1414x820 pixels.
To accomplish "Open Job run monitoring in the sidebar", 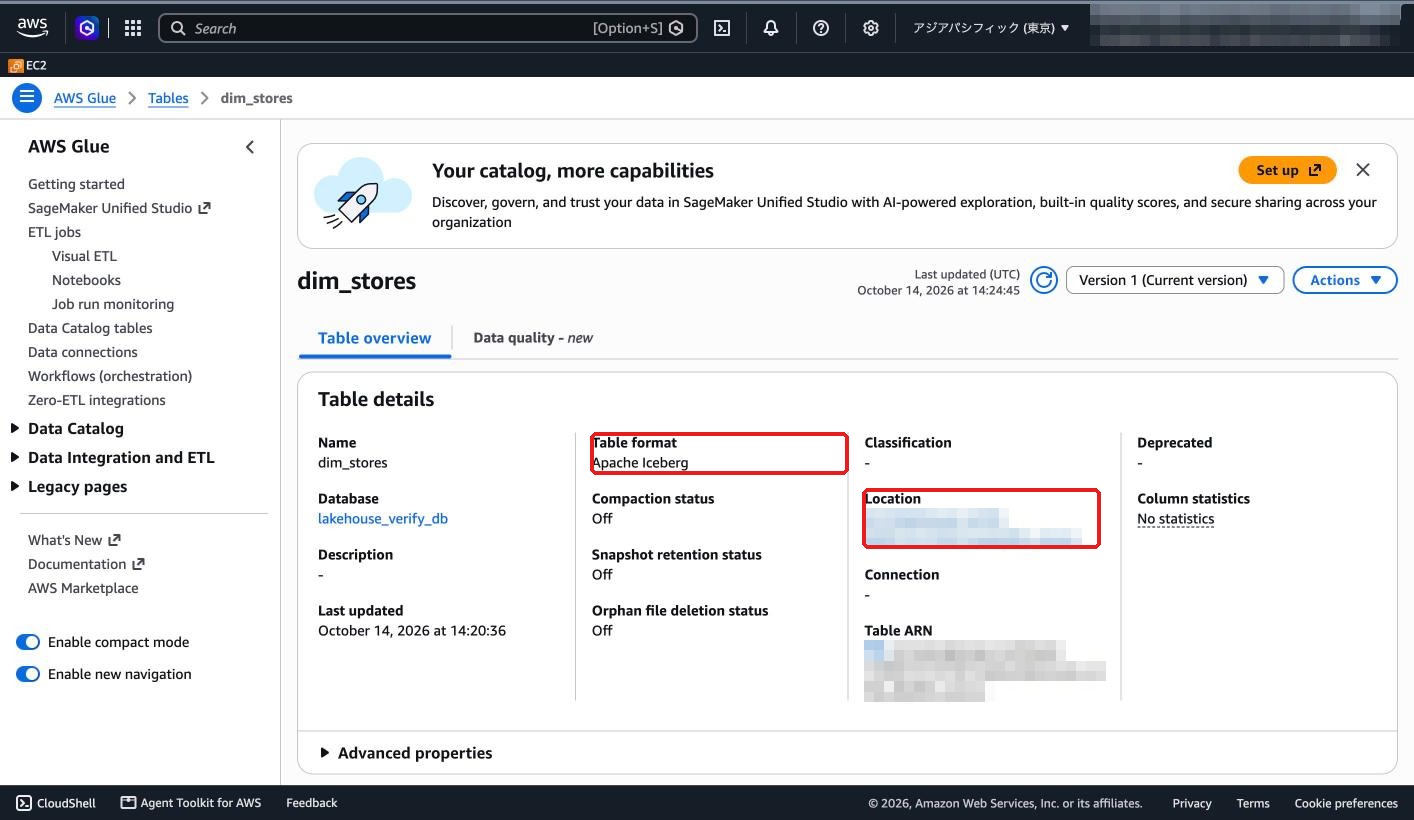I will [x=113, y=304].
